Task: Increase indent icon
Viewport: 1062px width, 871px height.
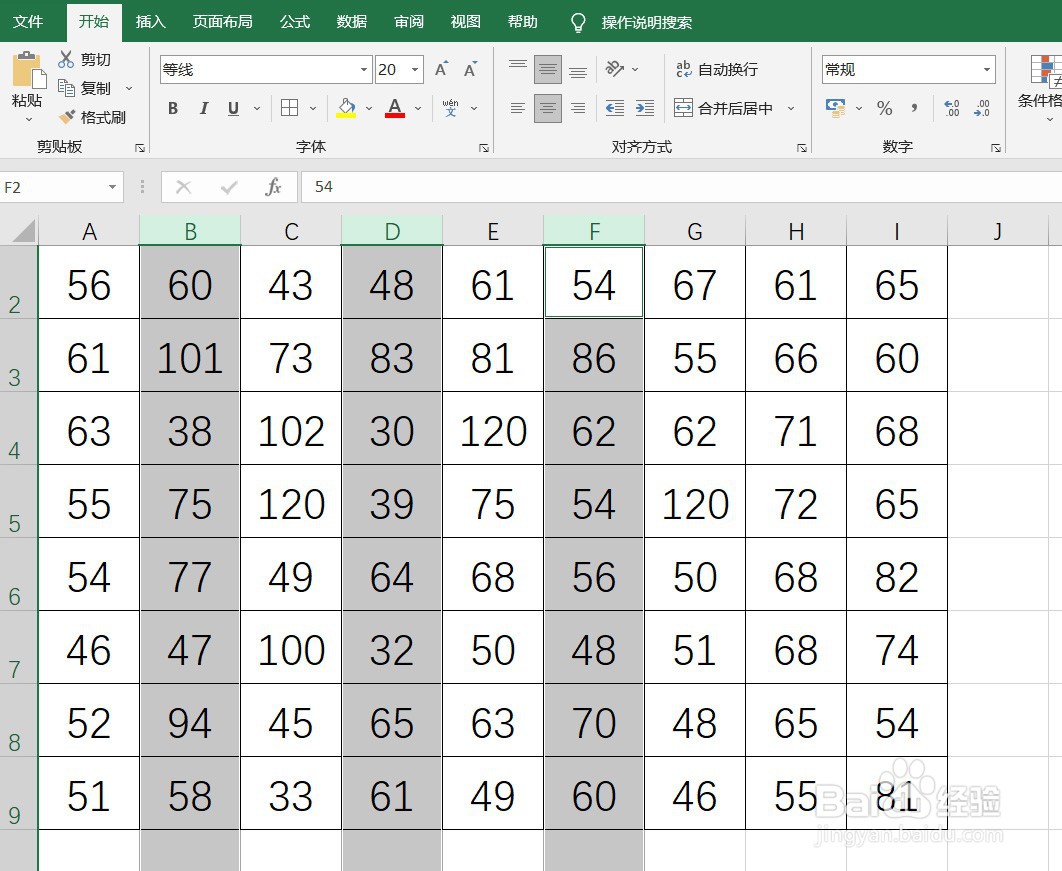Action: coord(645,108)
